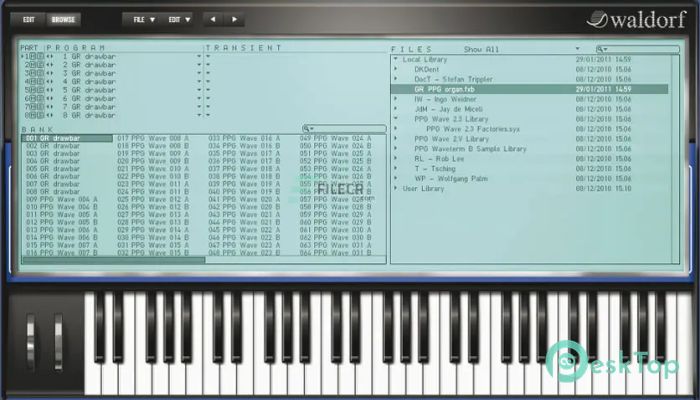Toggle the S button for part 2
Image resolution: width=700 pixels, height=400 pixels.
coord(41,65)
